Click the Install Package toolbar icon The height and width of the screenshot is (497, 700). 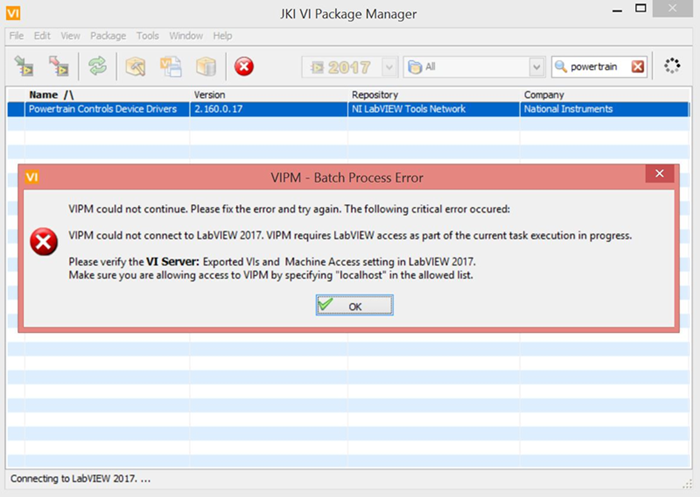[x=24, y=67]
